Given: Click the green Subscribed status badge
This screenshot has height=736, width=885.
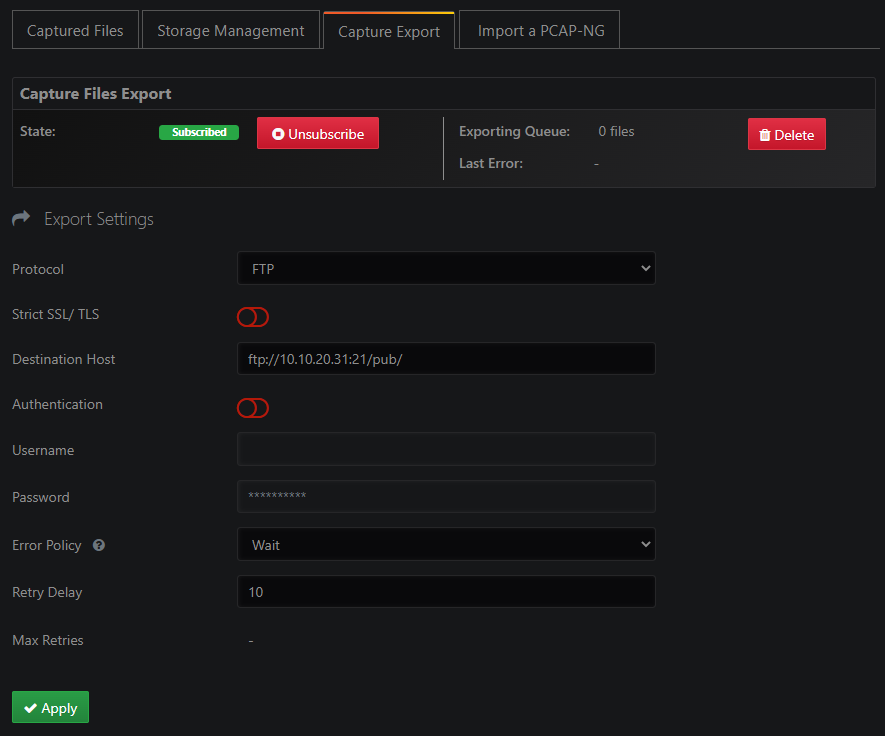Looking at the screenshot, I should (x=198, y=132).
